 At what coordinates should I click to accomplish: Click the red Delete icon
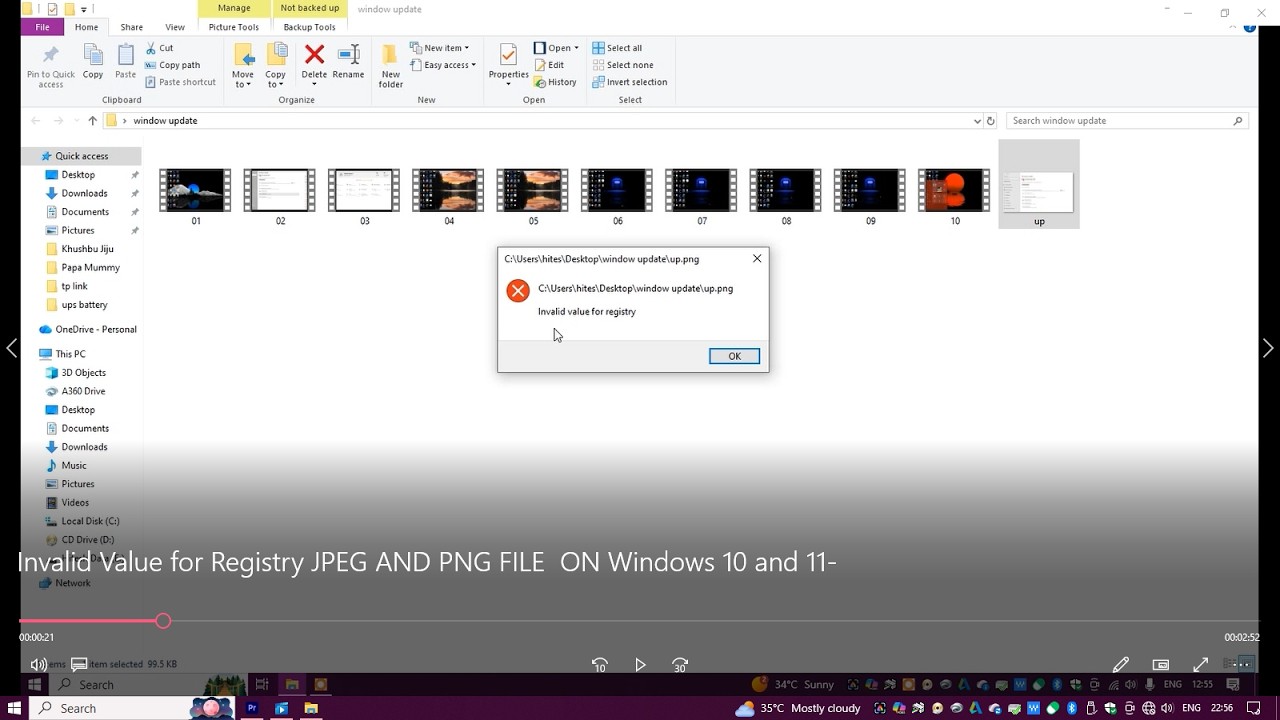click(x=314, y=55)
